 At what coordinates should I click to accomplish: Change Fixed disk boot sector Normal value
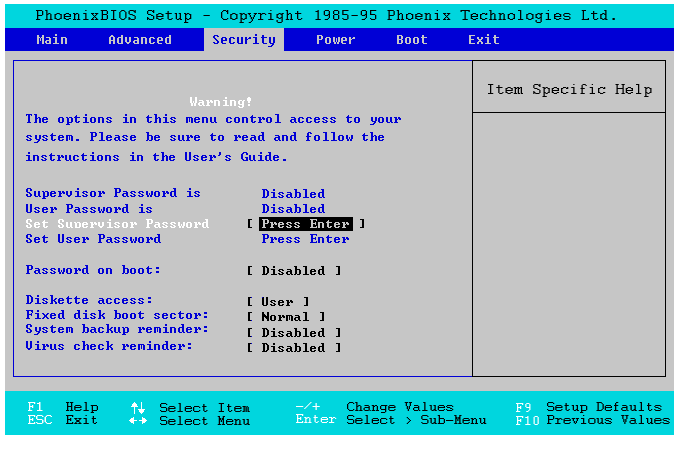[285, 317]
